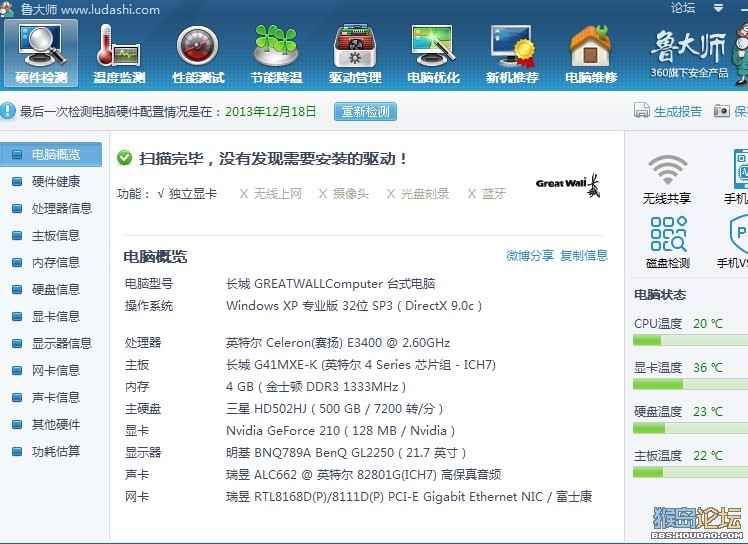Image resolution: width=748 pixels, height=544 pixels.
Task: Click the 鲁大师 360旗下安全产品 banner logo
Action: 689,53
